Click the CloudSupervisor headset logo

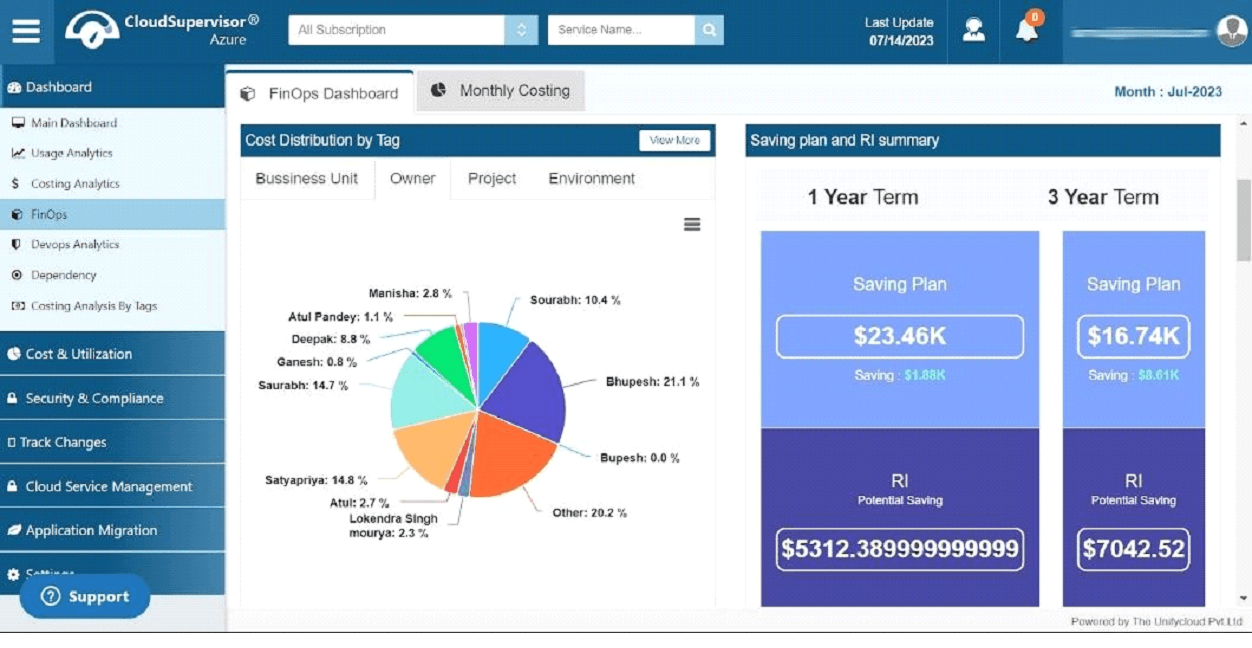(92, 30)
